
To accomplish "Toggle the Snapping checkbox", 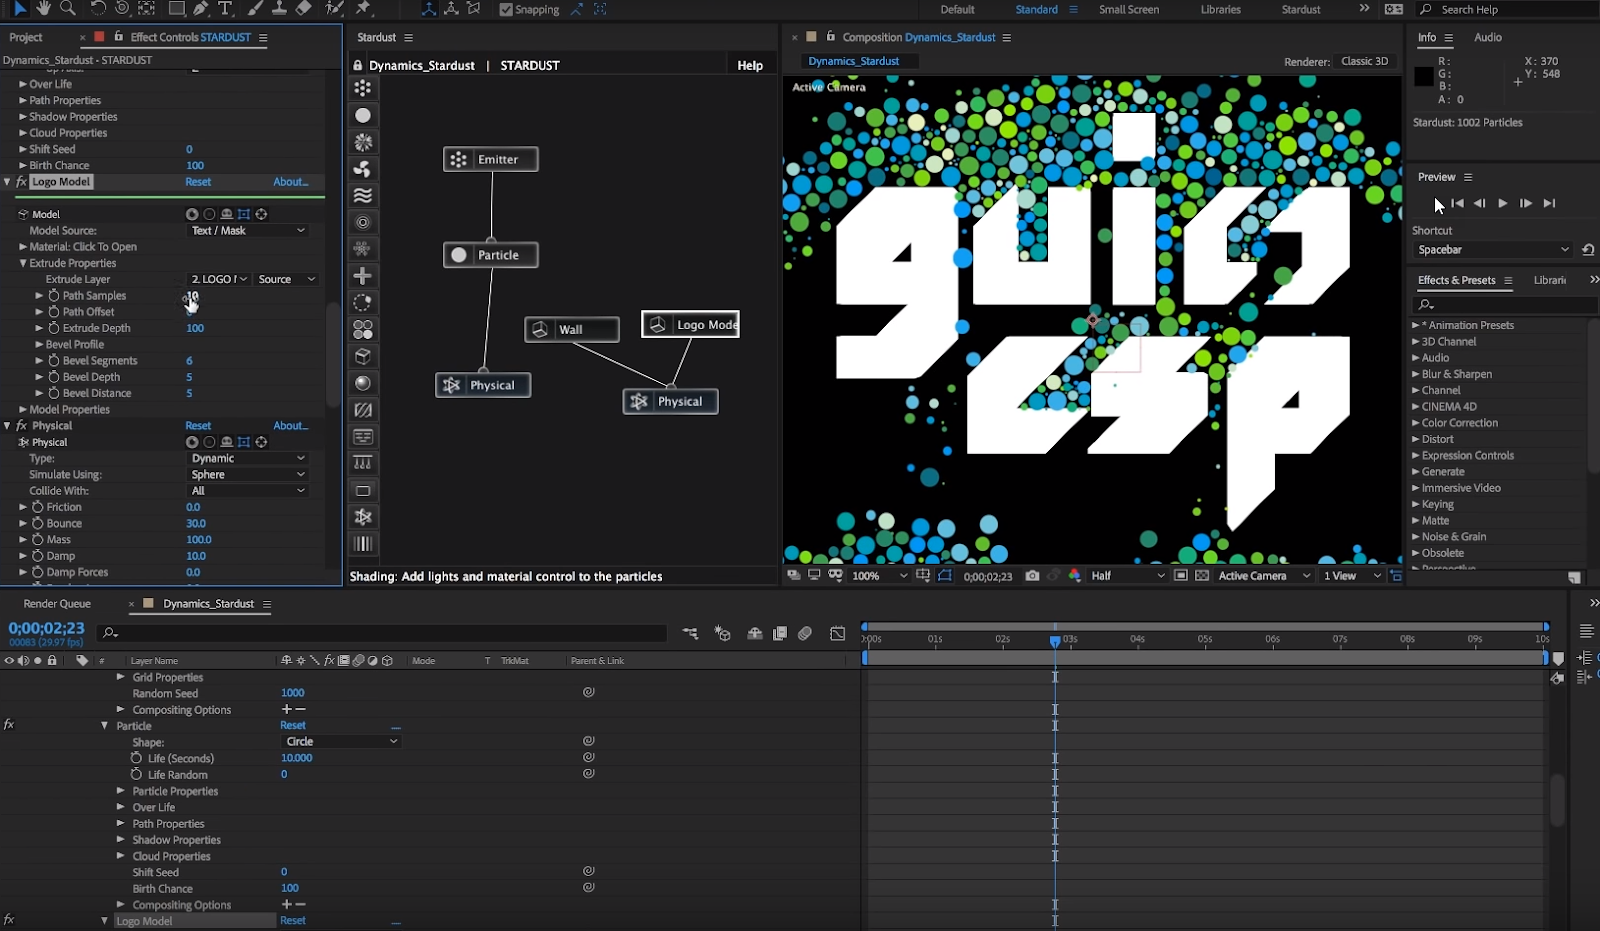I will point(506,10).
